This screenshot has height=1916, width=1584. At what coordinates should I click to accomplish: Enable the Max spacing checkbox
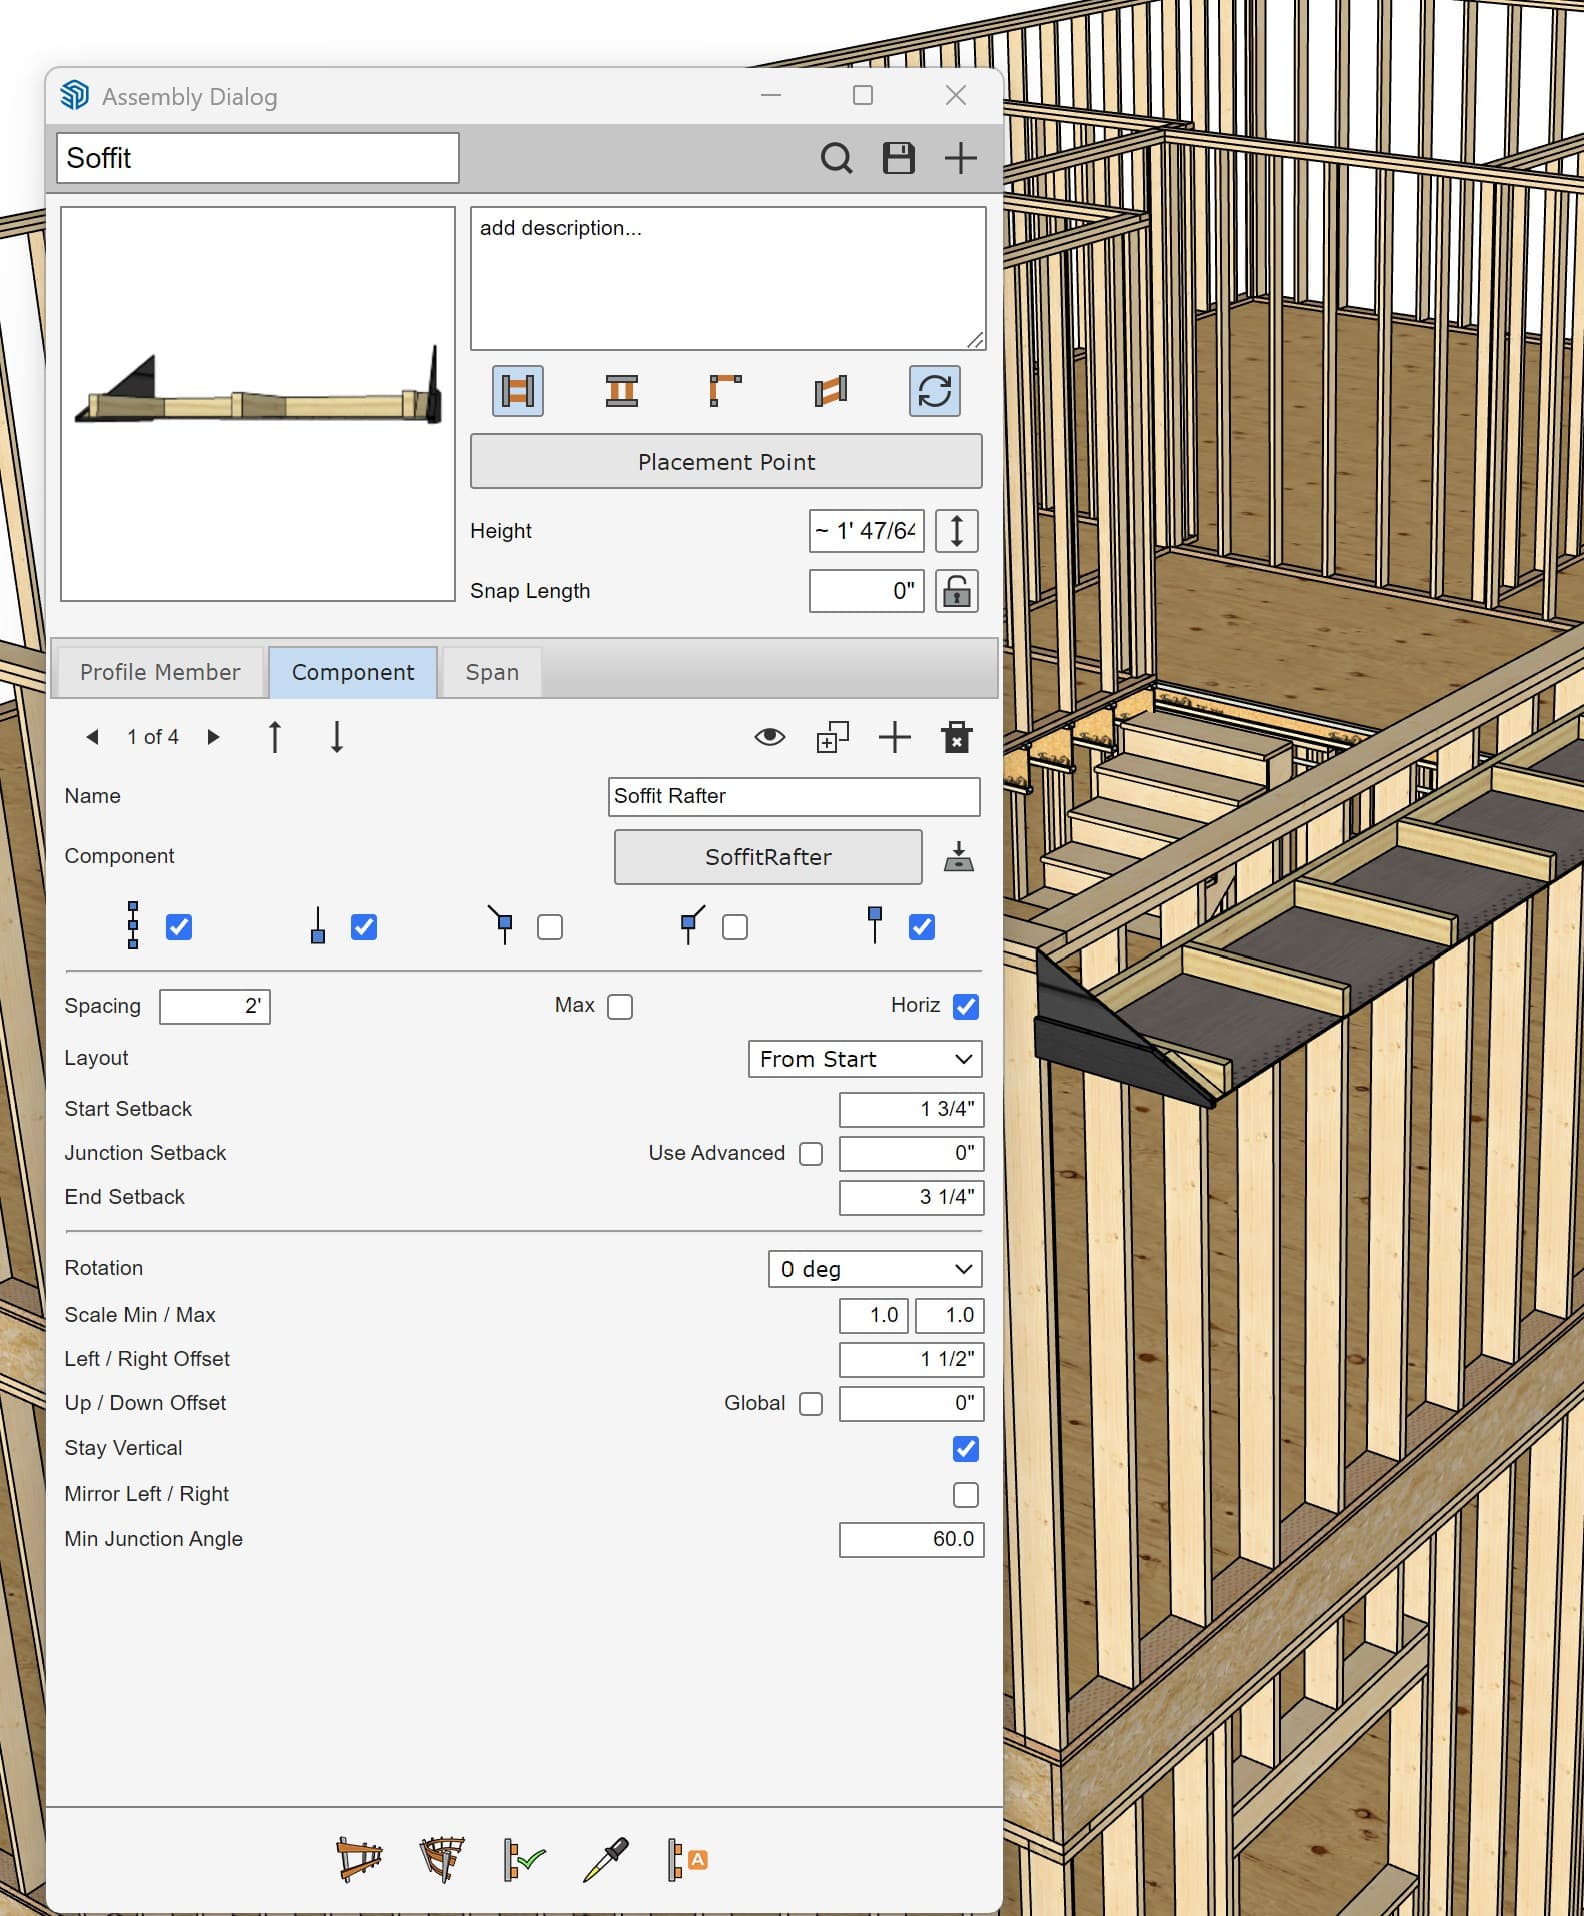coord(620,1006)
